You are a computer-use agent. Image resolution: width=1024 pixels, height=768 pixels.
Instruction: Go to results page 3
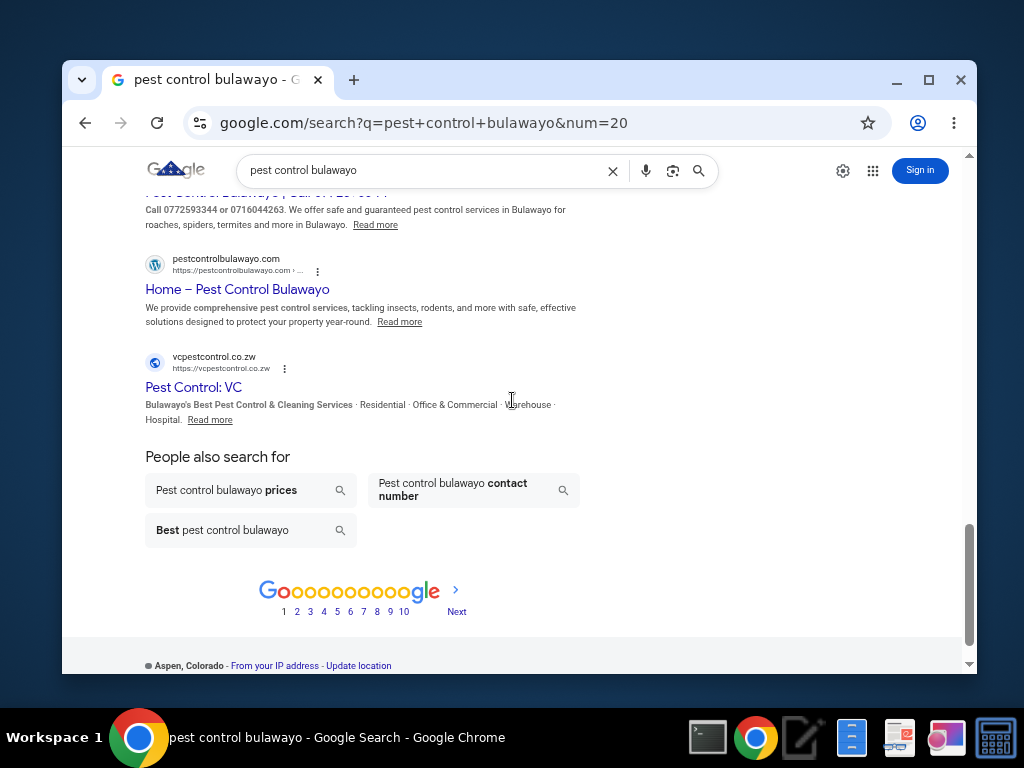point(310,612)
